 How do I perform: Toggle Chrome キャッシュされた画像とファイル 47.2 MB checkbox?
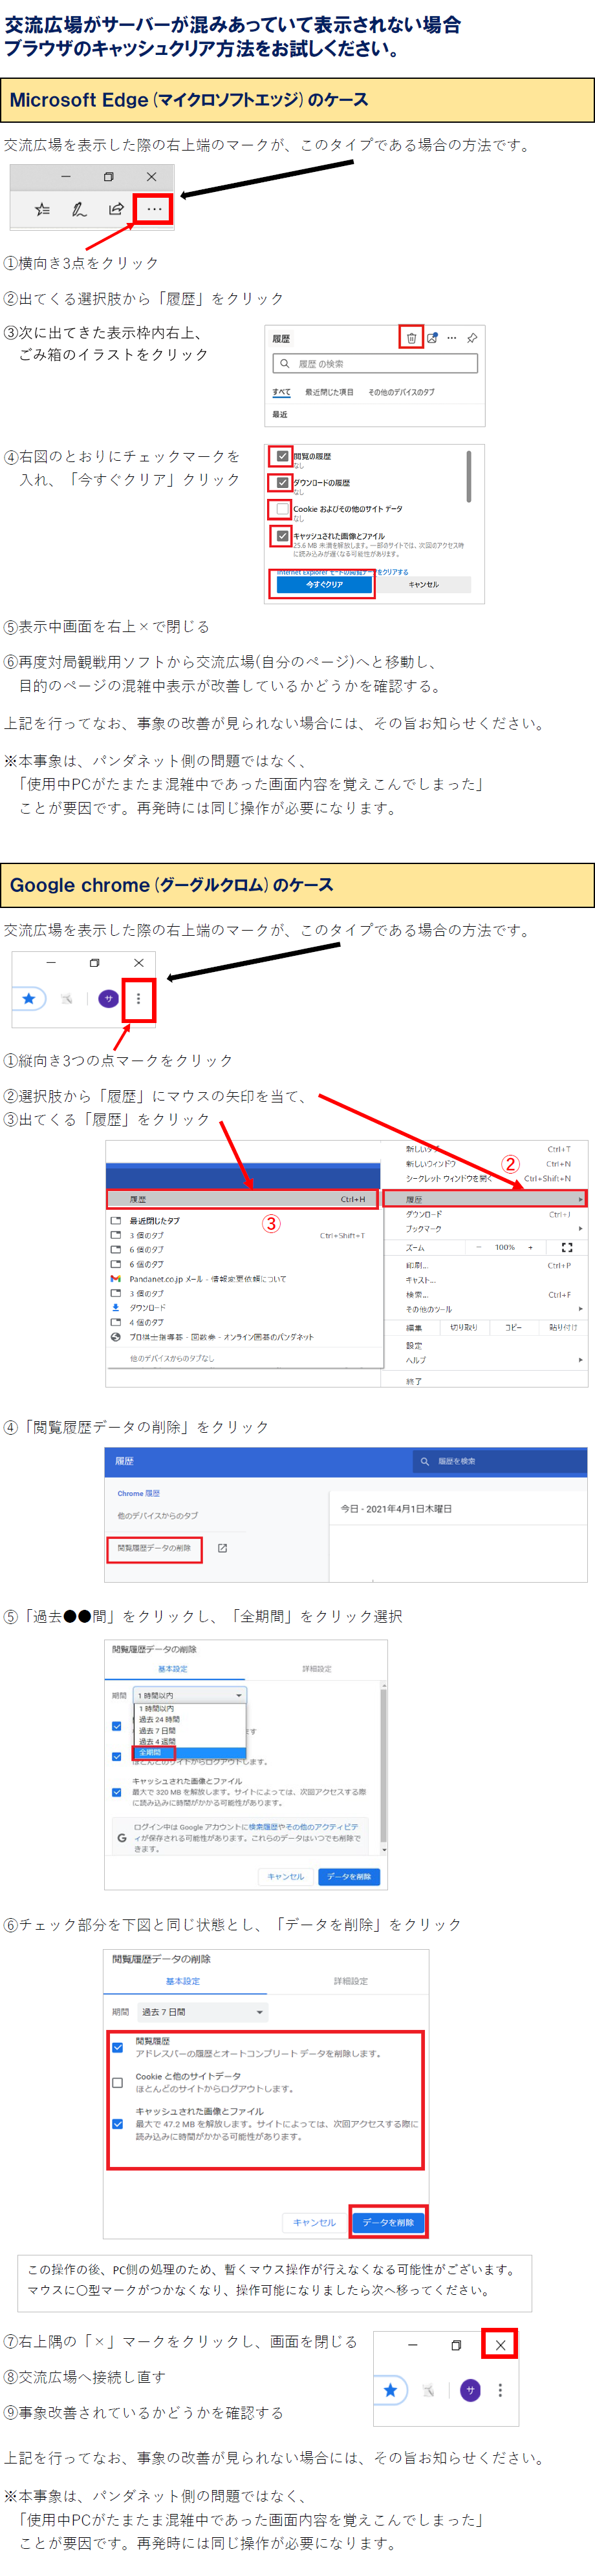(x=117, y=2124)
